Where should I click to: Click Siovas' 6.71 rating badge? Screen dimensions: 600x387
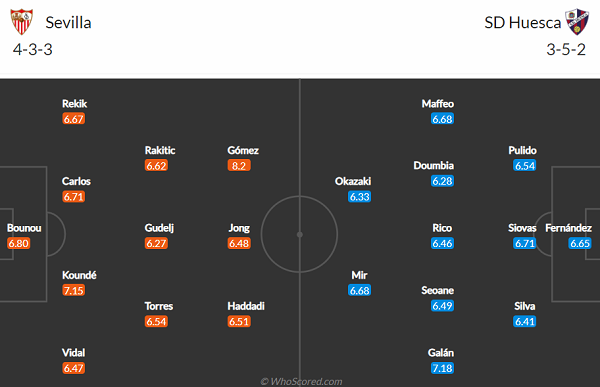pos(525,243)
